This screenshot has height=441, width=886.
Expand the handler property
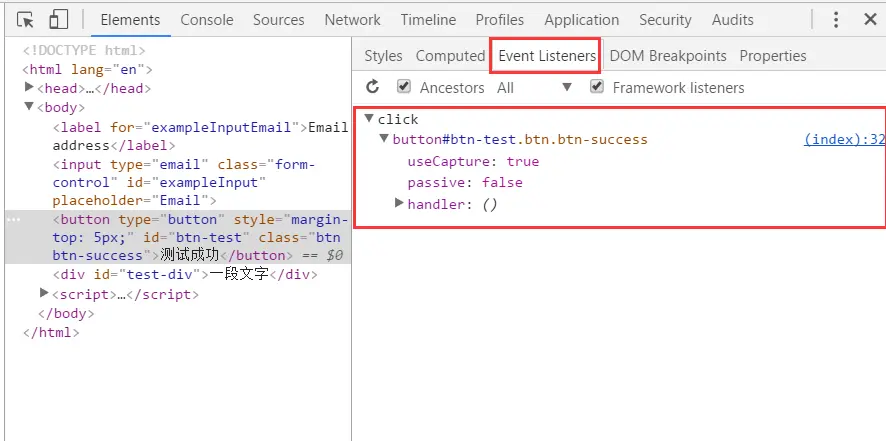(399, 203)
